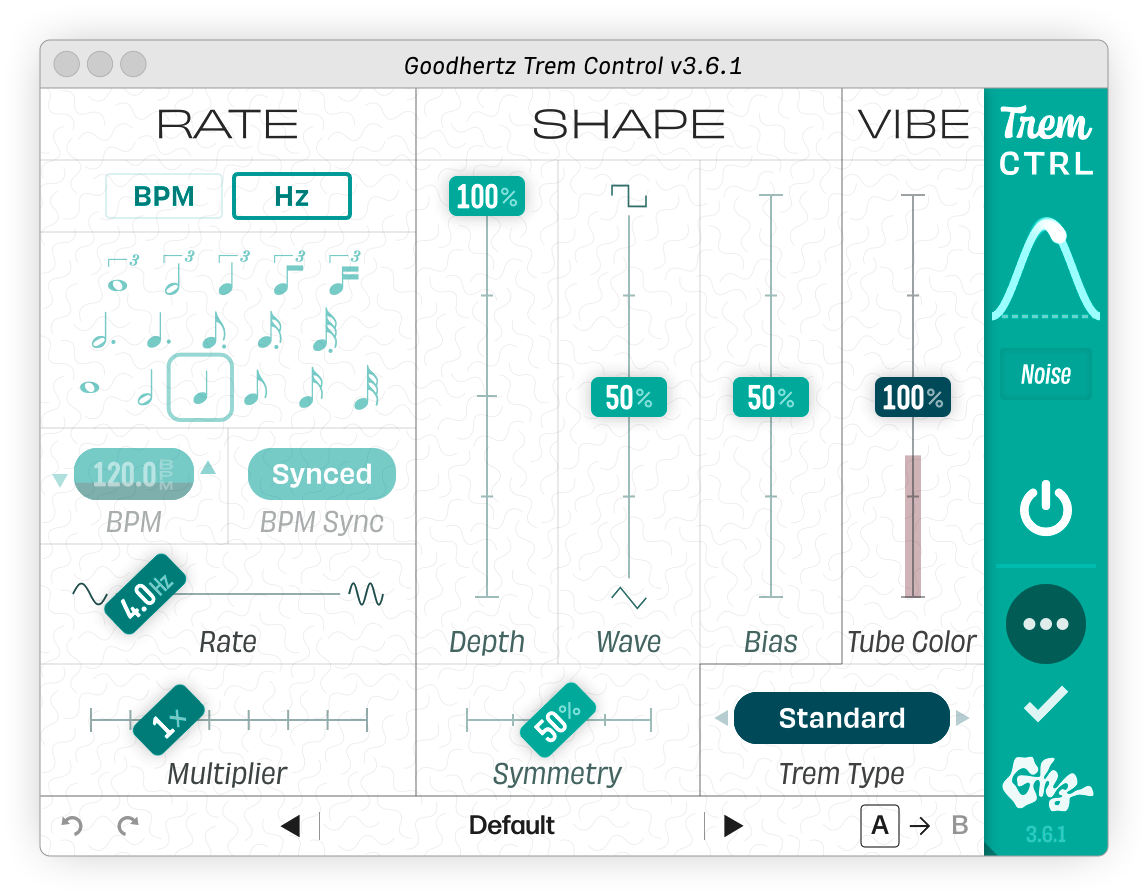Viewport: 1148px width, 896px height.
Task: Select the dotted half note rate
Action: (x=102, y=331)
